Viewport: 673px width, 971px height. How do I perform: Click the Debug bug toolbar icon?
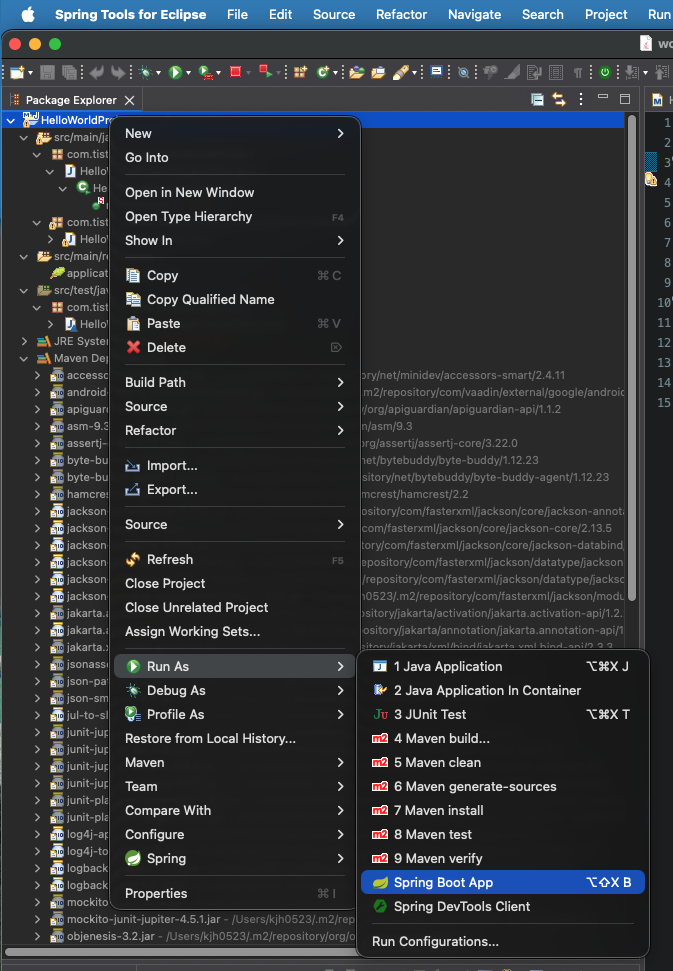(145, 72)
